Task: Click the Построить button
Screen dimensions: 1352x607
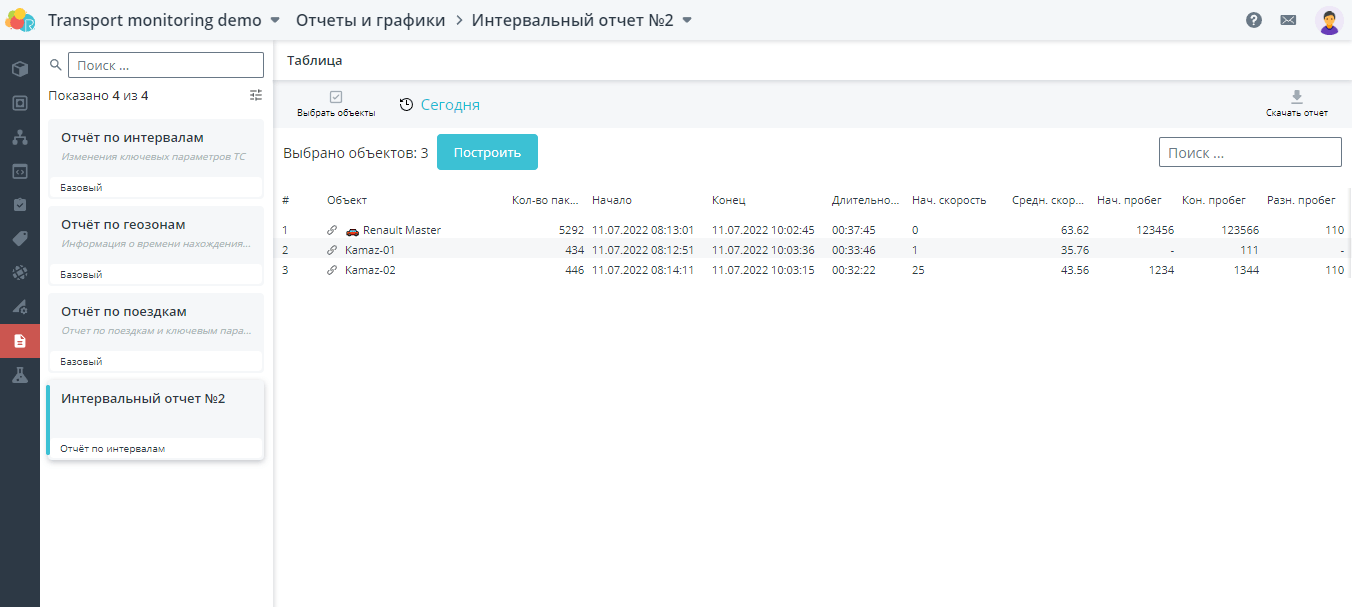Action: [487, 153]
